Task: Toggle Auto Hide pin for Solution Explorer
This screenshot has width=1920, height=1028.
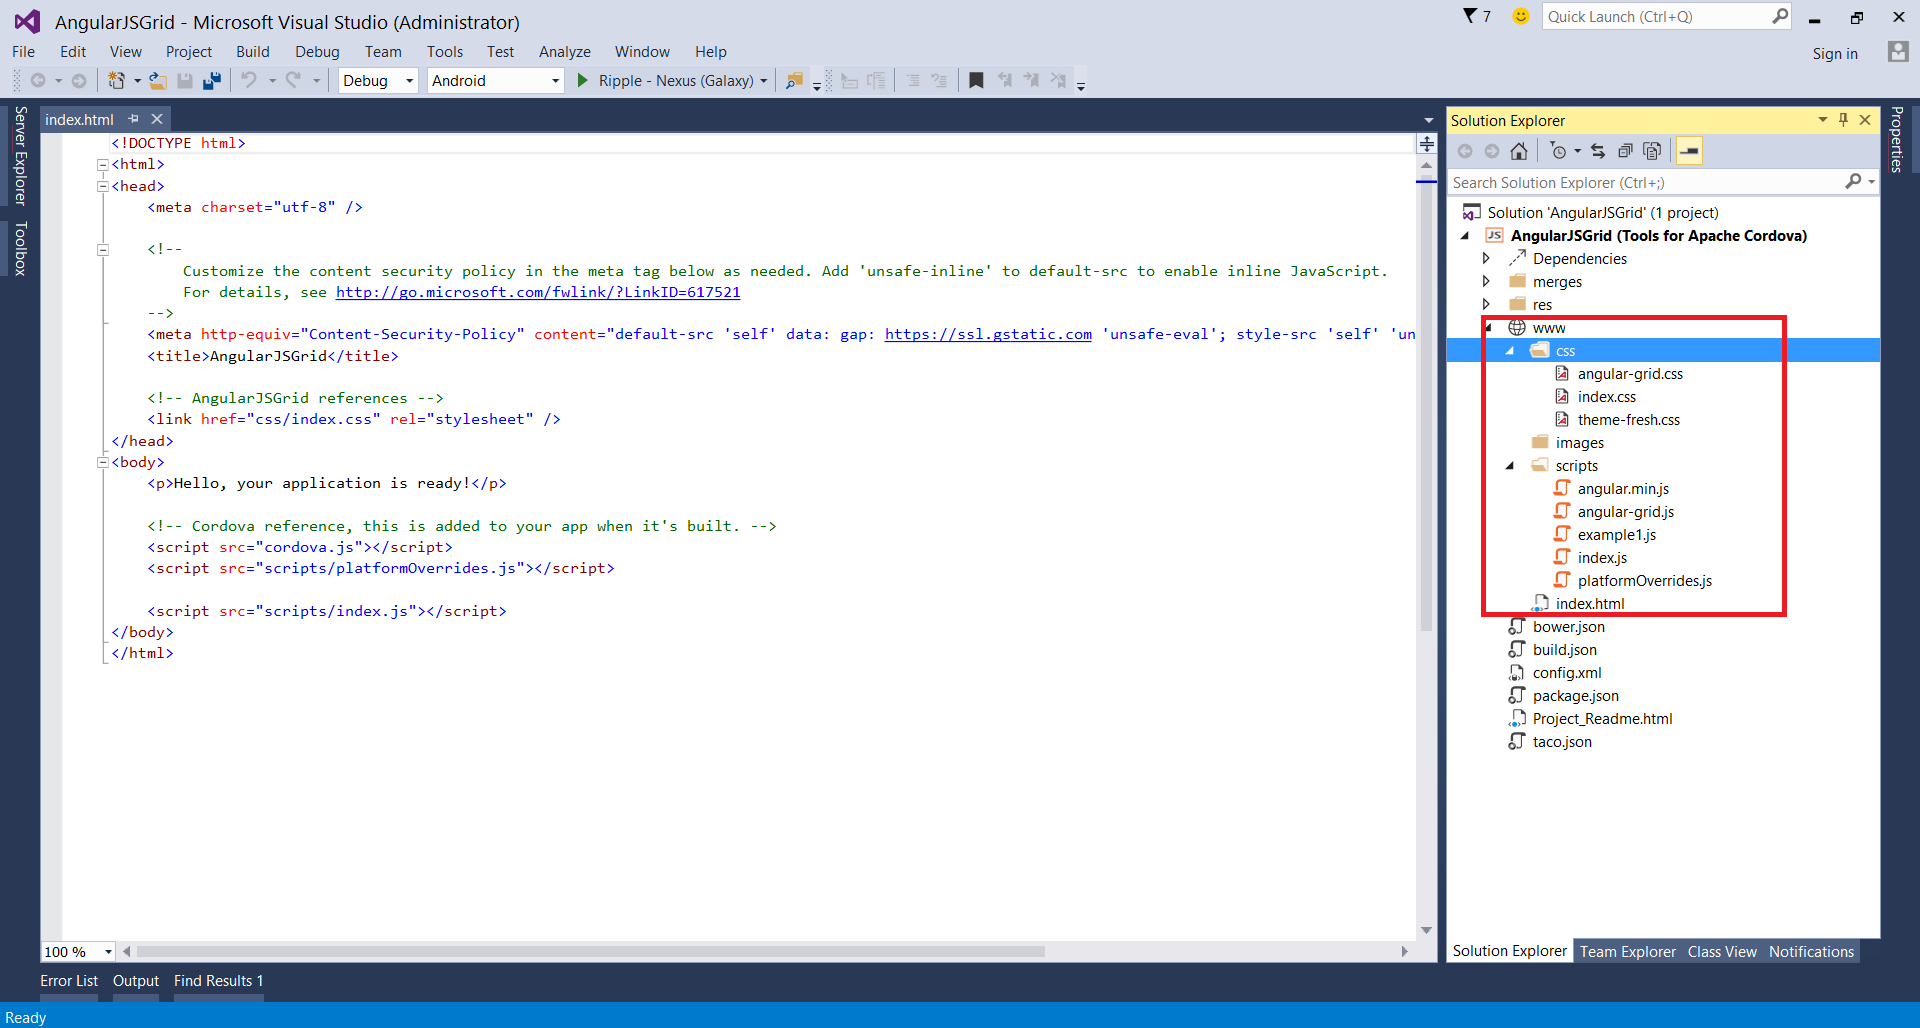Action: coord(1843,120)
